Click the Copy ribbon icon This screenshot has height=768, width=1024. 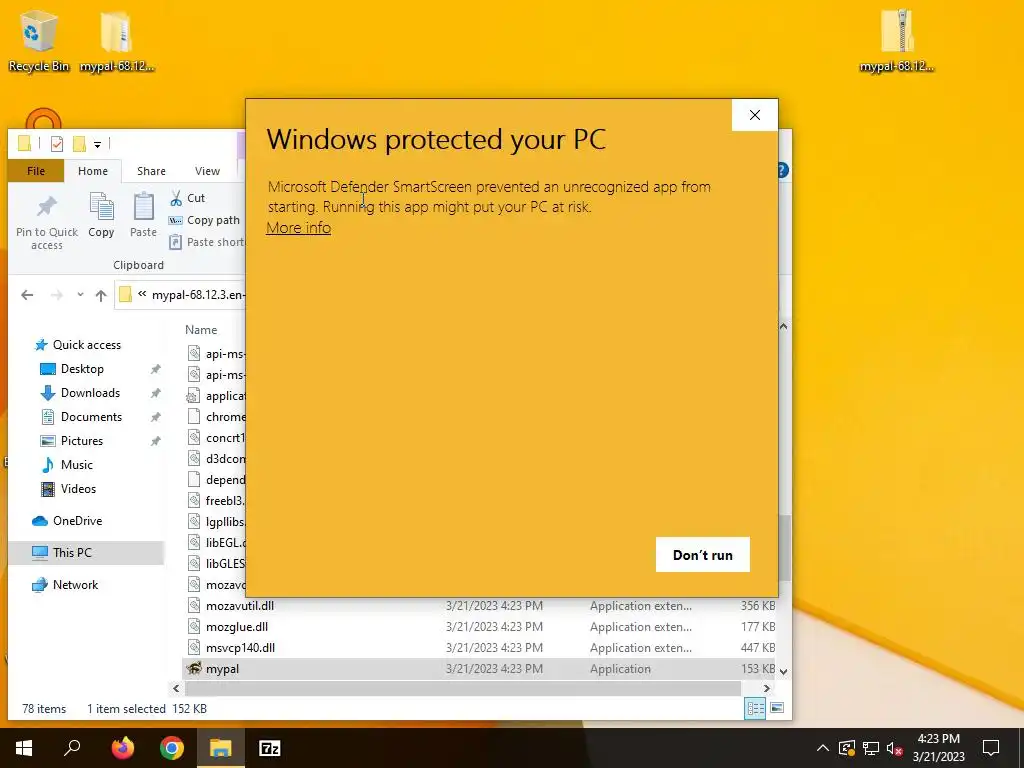[x=101, y=216]
